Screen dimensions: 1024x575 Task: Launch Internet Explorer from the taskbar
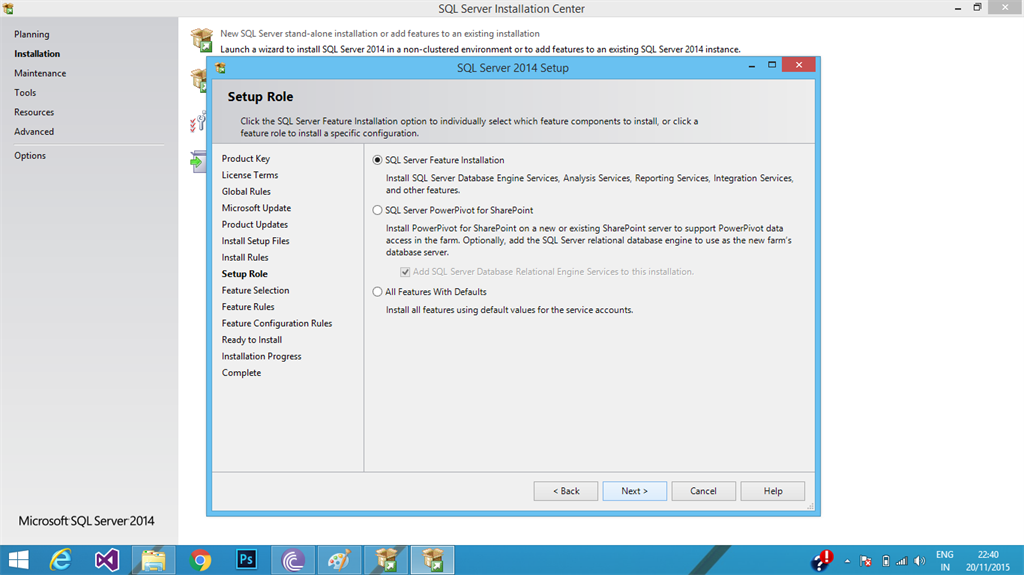click(x=61, y=560)
